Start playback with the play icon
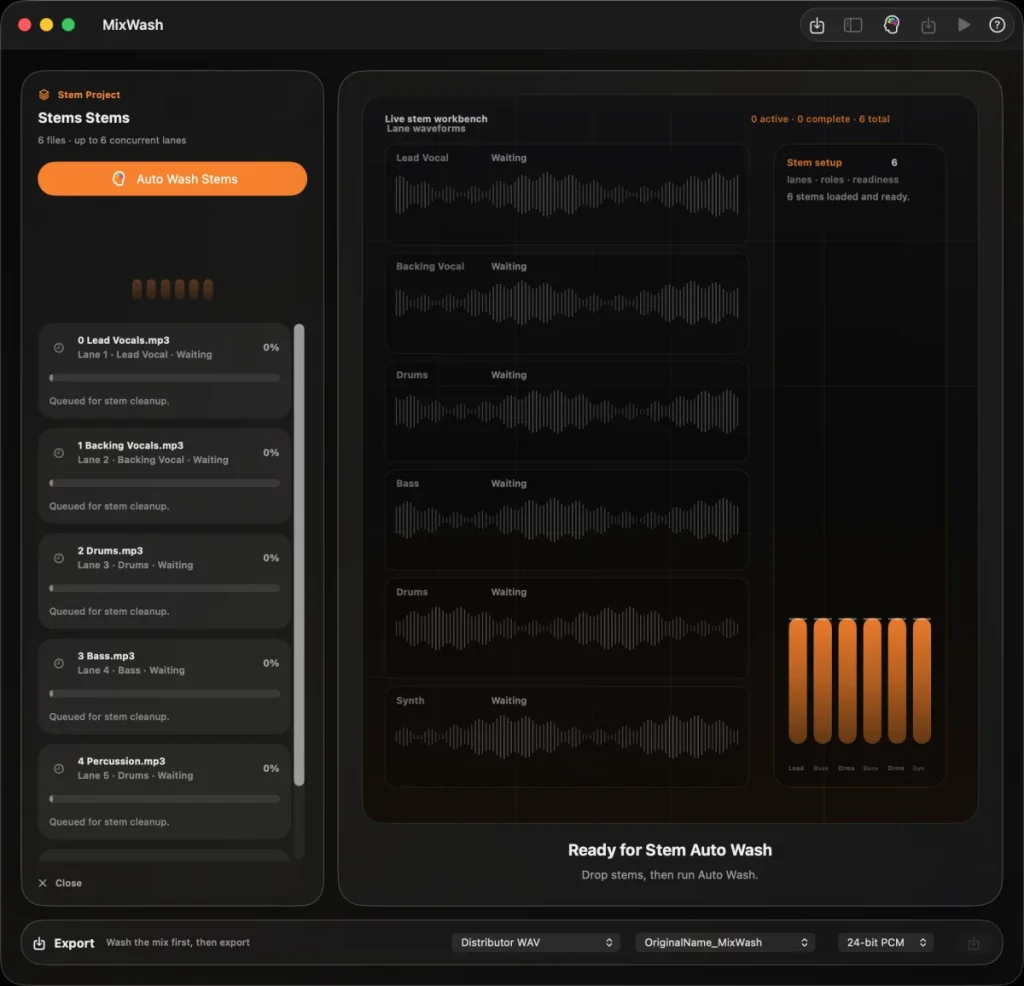 (x=964, y=25)
